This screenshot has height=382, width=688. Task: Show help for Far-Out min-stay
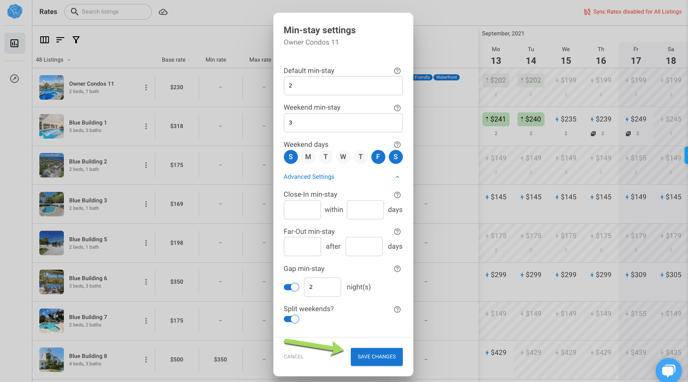pyautogui.click(x=397, y=232)
